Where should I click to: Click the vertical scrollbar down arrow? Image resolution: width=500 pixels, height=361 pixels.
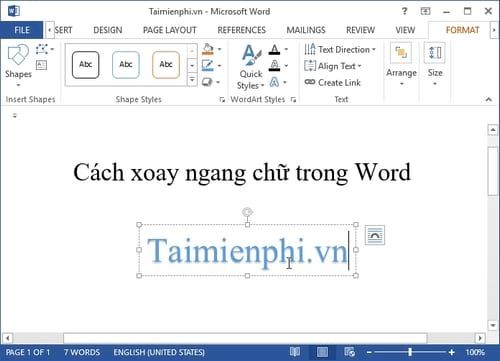tap(493, 325)
